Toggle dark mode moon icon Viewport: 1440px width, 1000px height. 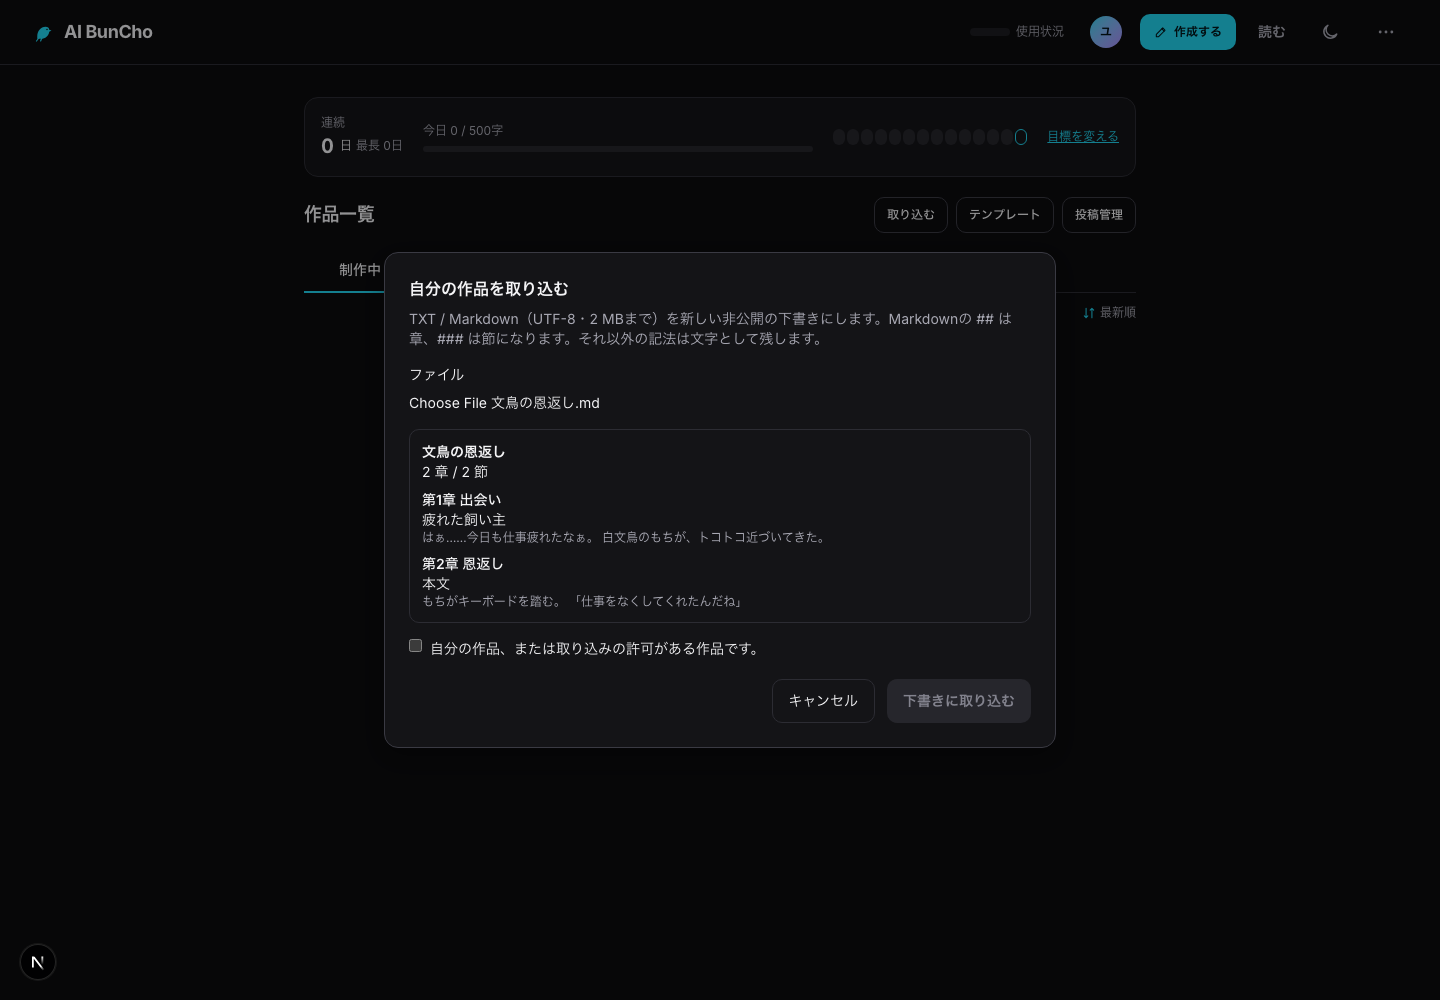click(x=1330, y=32)
